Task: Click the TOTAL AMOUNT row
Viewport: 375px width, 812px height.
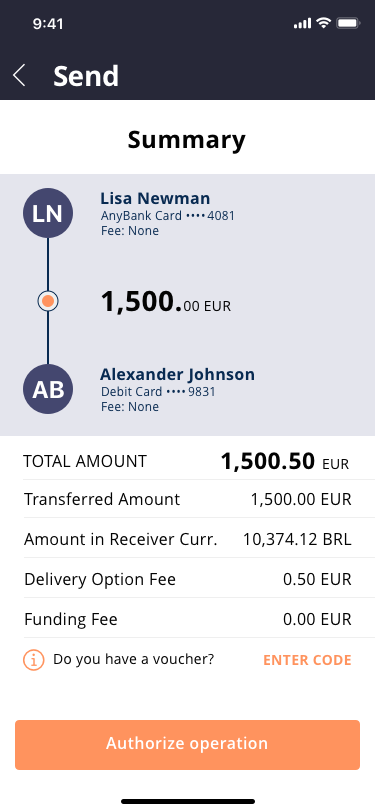Action: 188,461
